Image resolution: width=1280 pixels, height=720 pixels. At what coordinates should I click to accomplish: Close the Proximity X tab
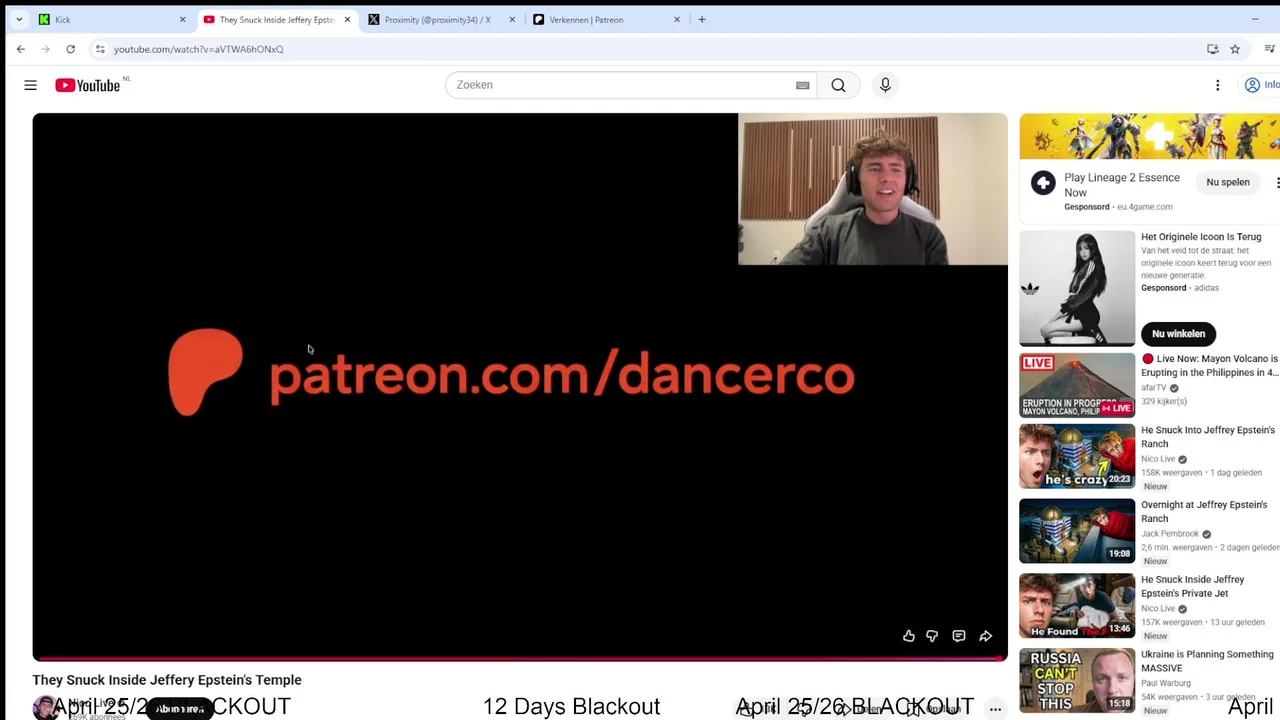512,19
